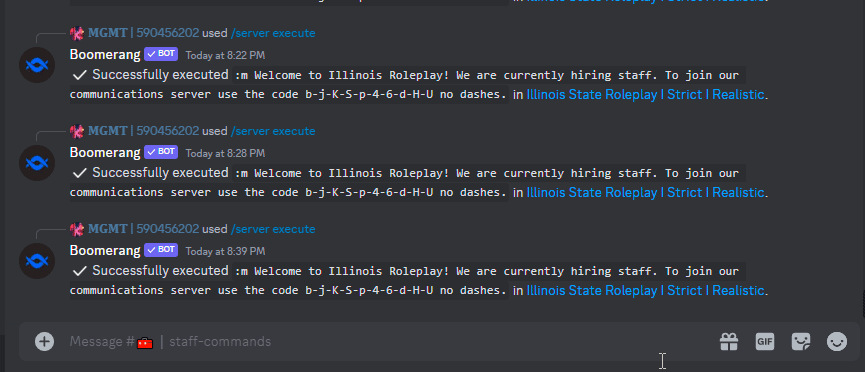Click the executed command code text in 8:22 PM message

coord(408,84)
